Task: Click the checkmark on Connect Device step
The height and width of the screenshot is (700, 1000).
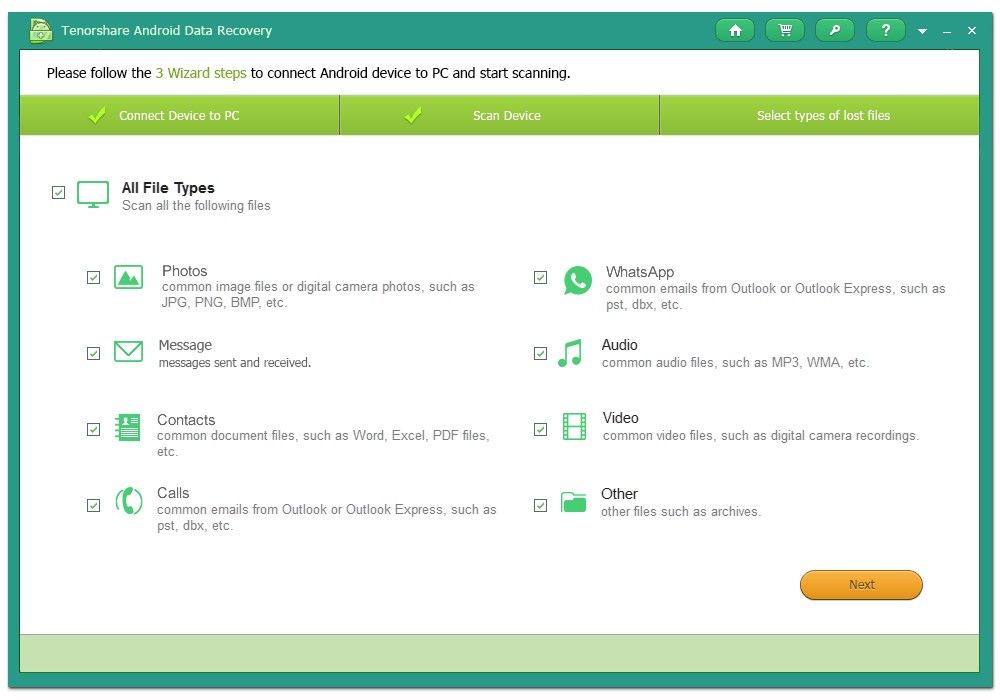Action: tap(98, 115)
